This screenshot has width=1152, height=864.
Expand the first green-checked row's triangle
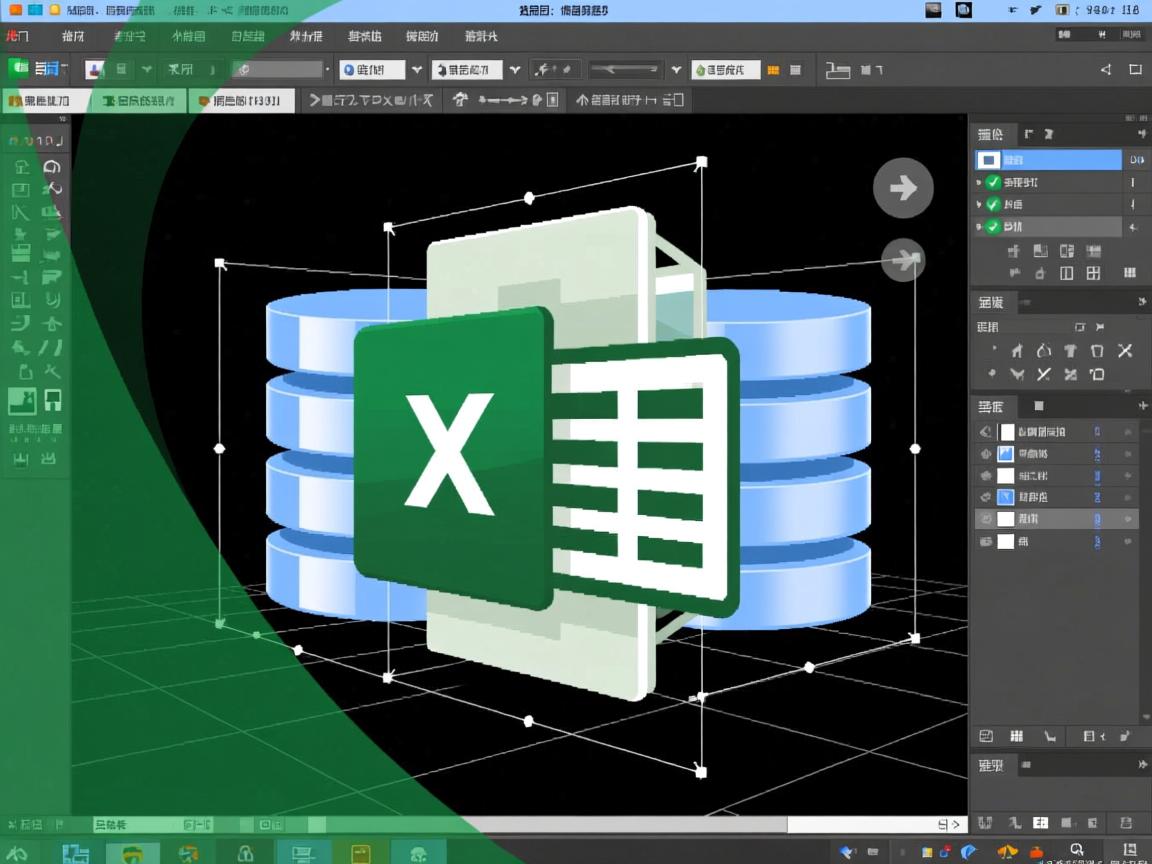[980, 182]
